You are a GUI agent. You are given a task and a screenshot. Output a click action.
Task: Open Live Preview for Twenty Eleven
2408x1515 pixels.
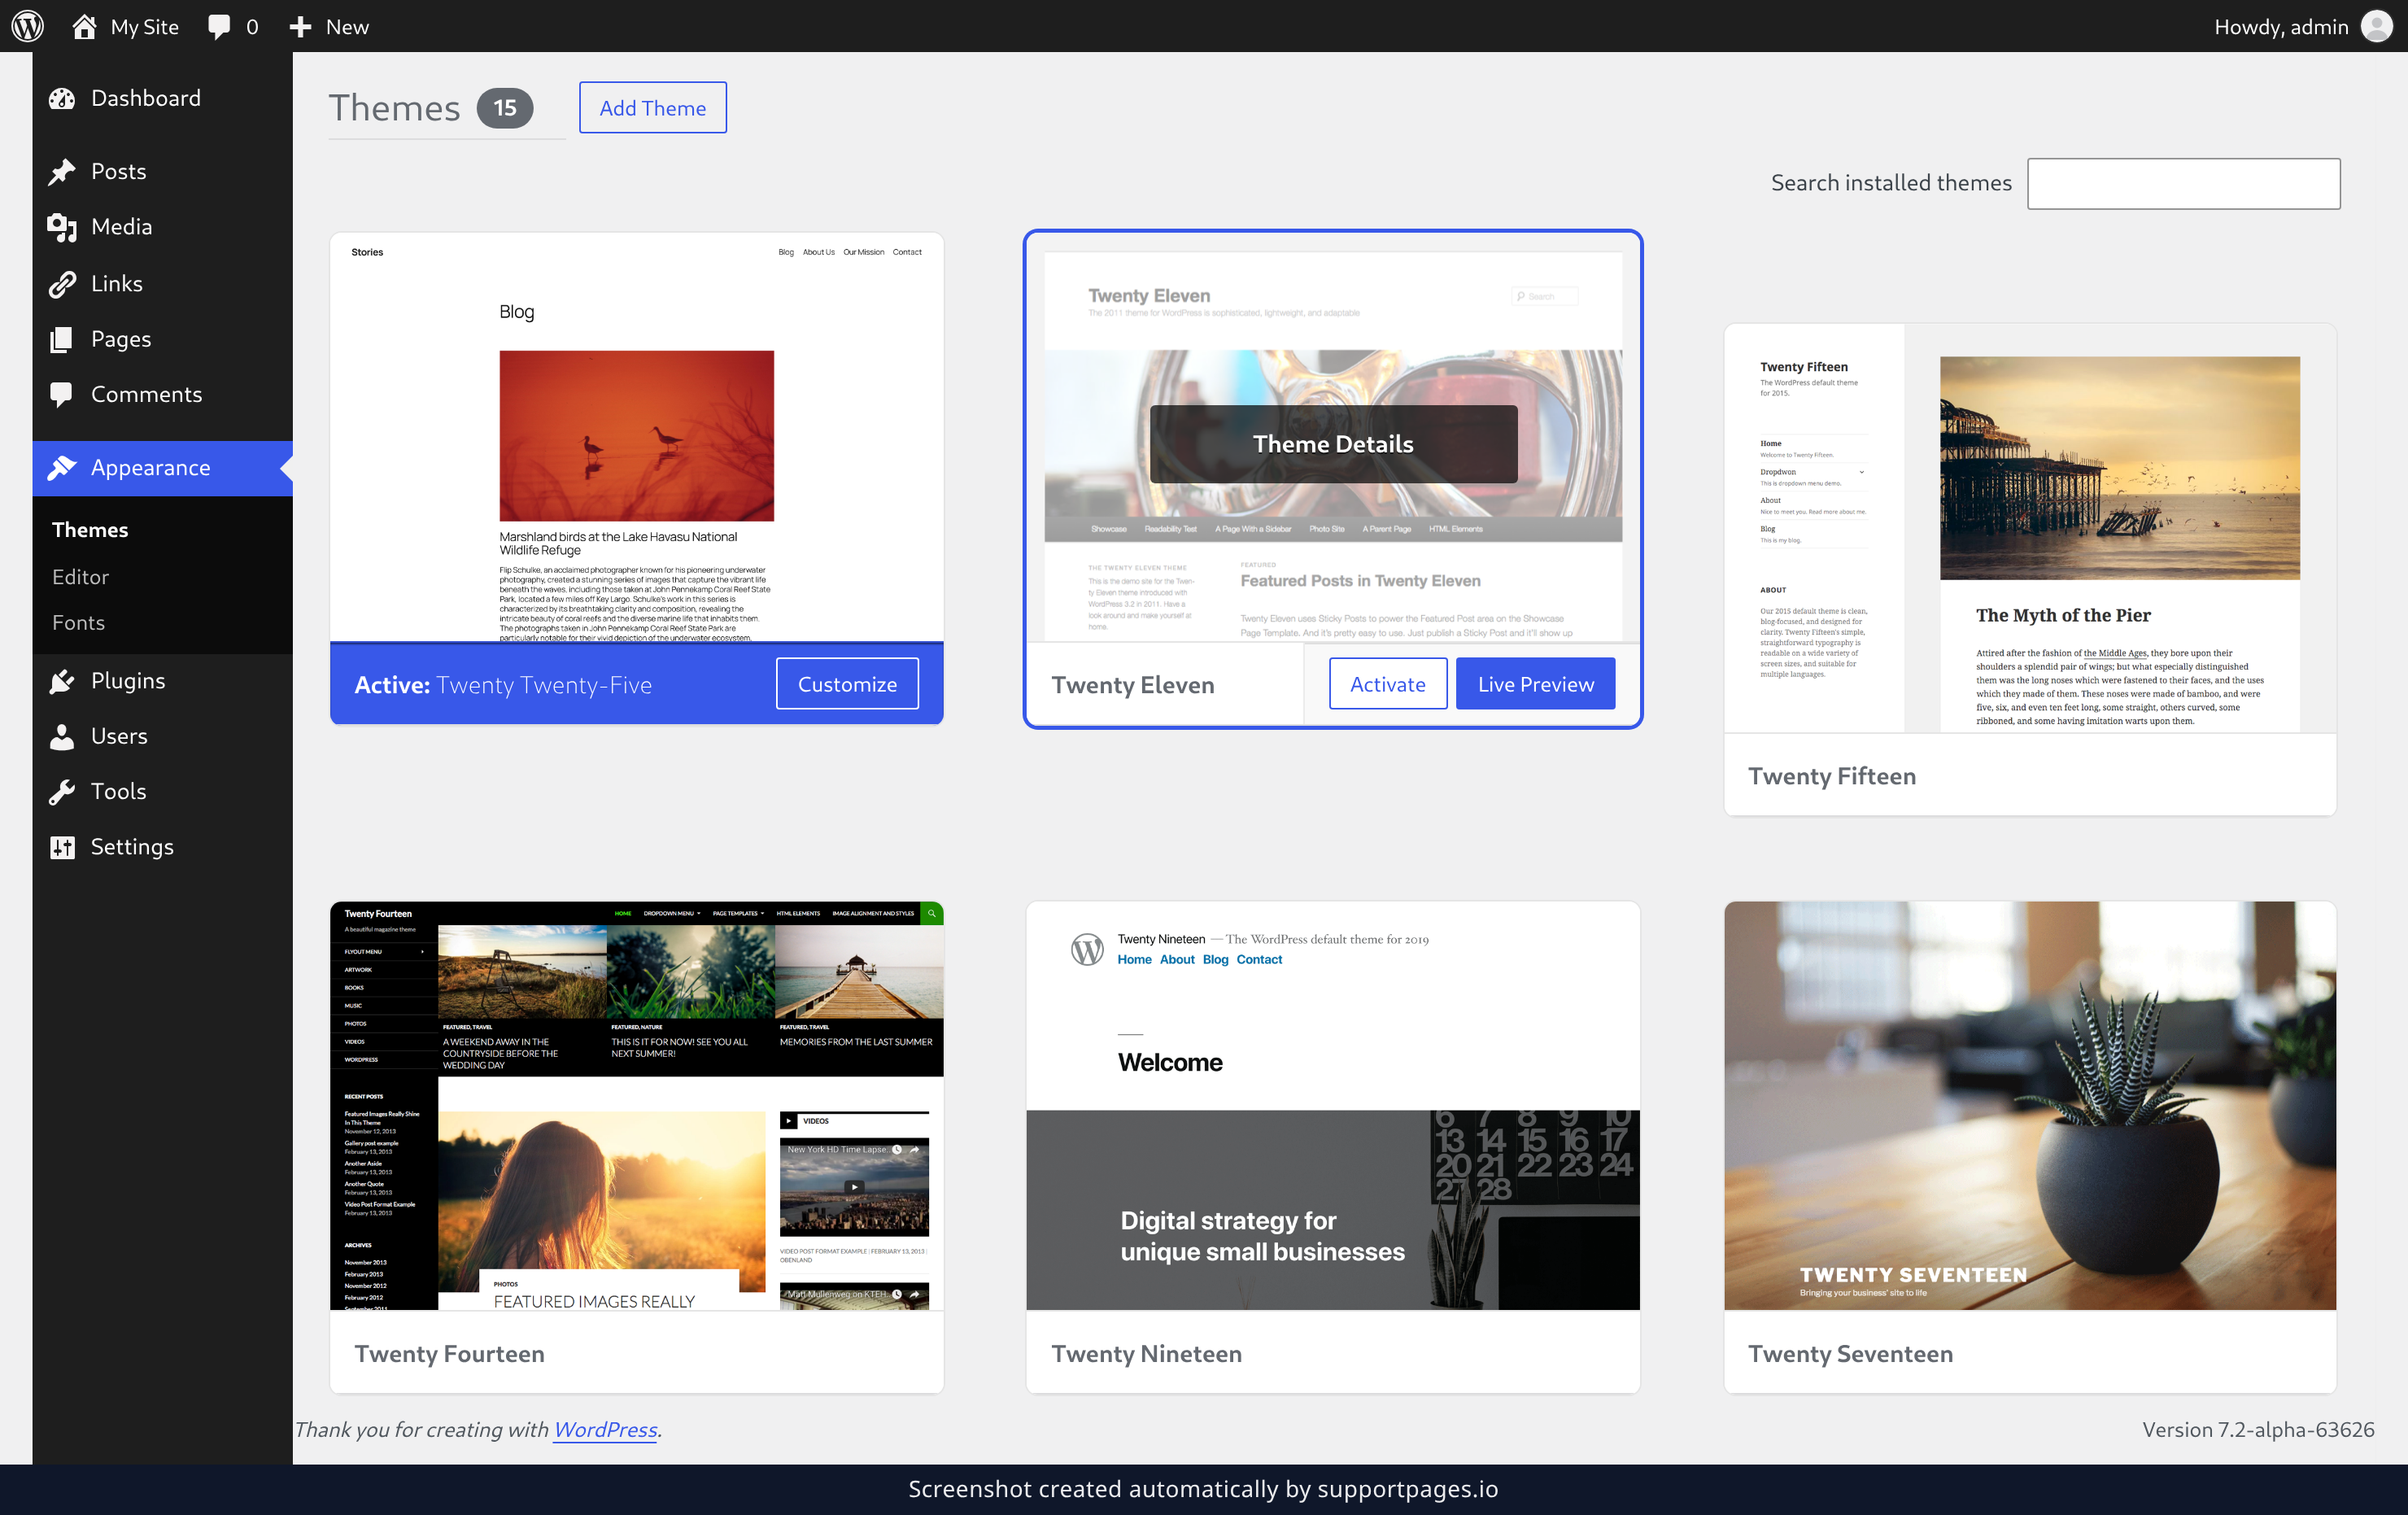1535,684
